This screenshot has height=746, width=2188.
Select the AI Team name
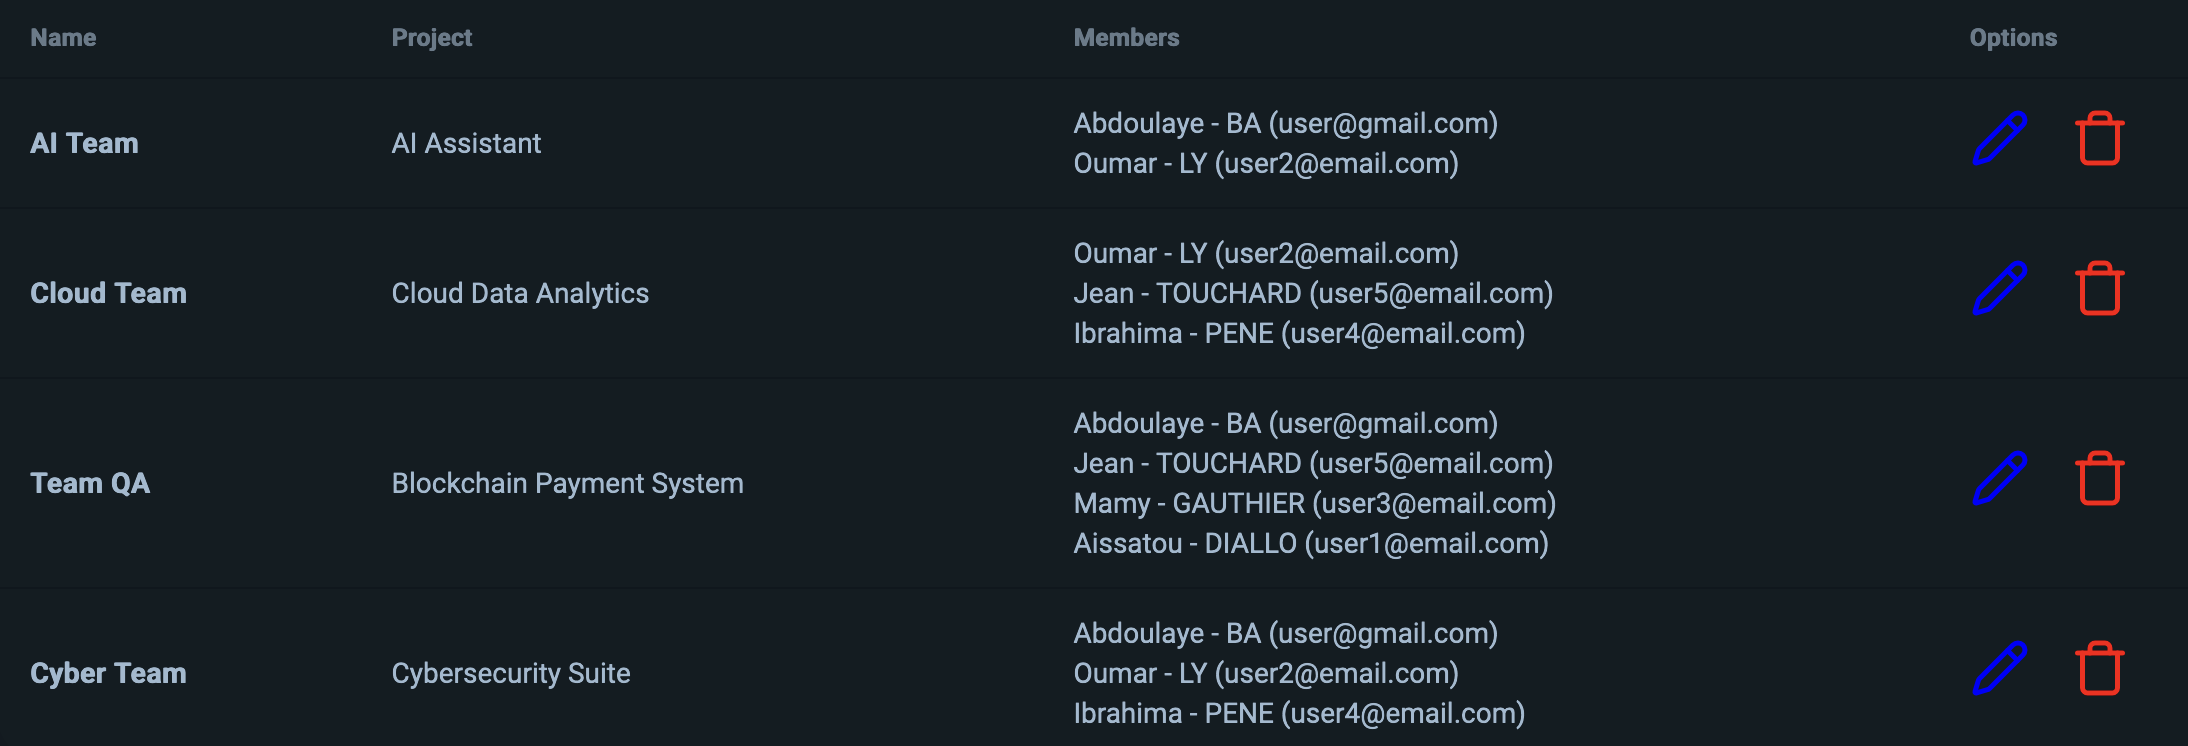[x=84, y=143]
